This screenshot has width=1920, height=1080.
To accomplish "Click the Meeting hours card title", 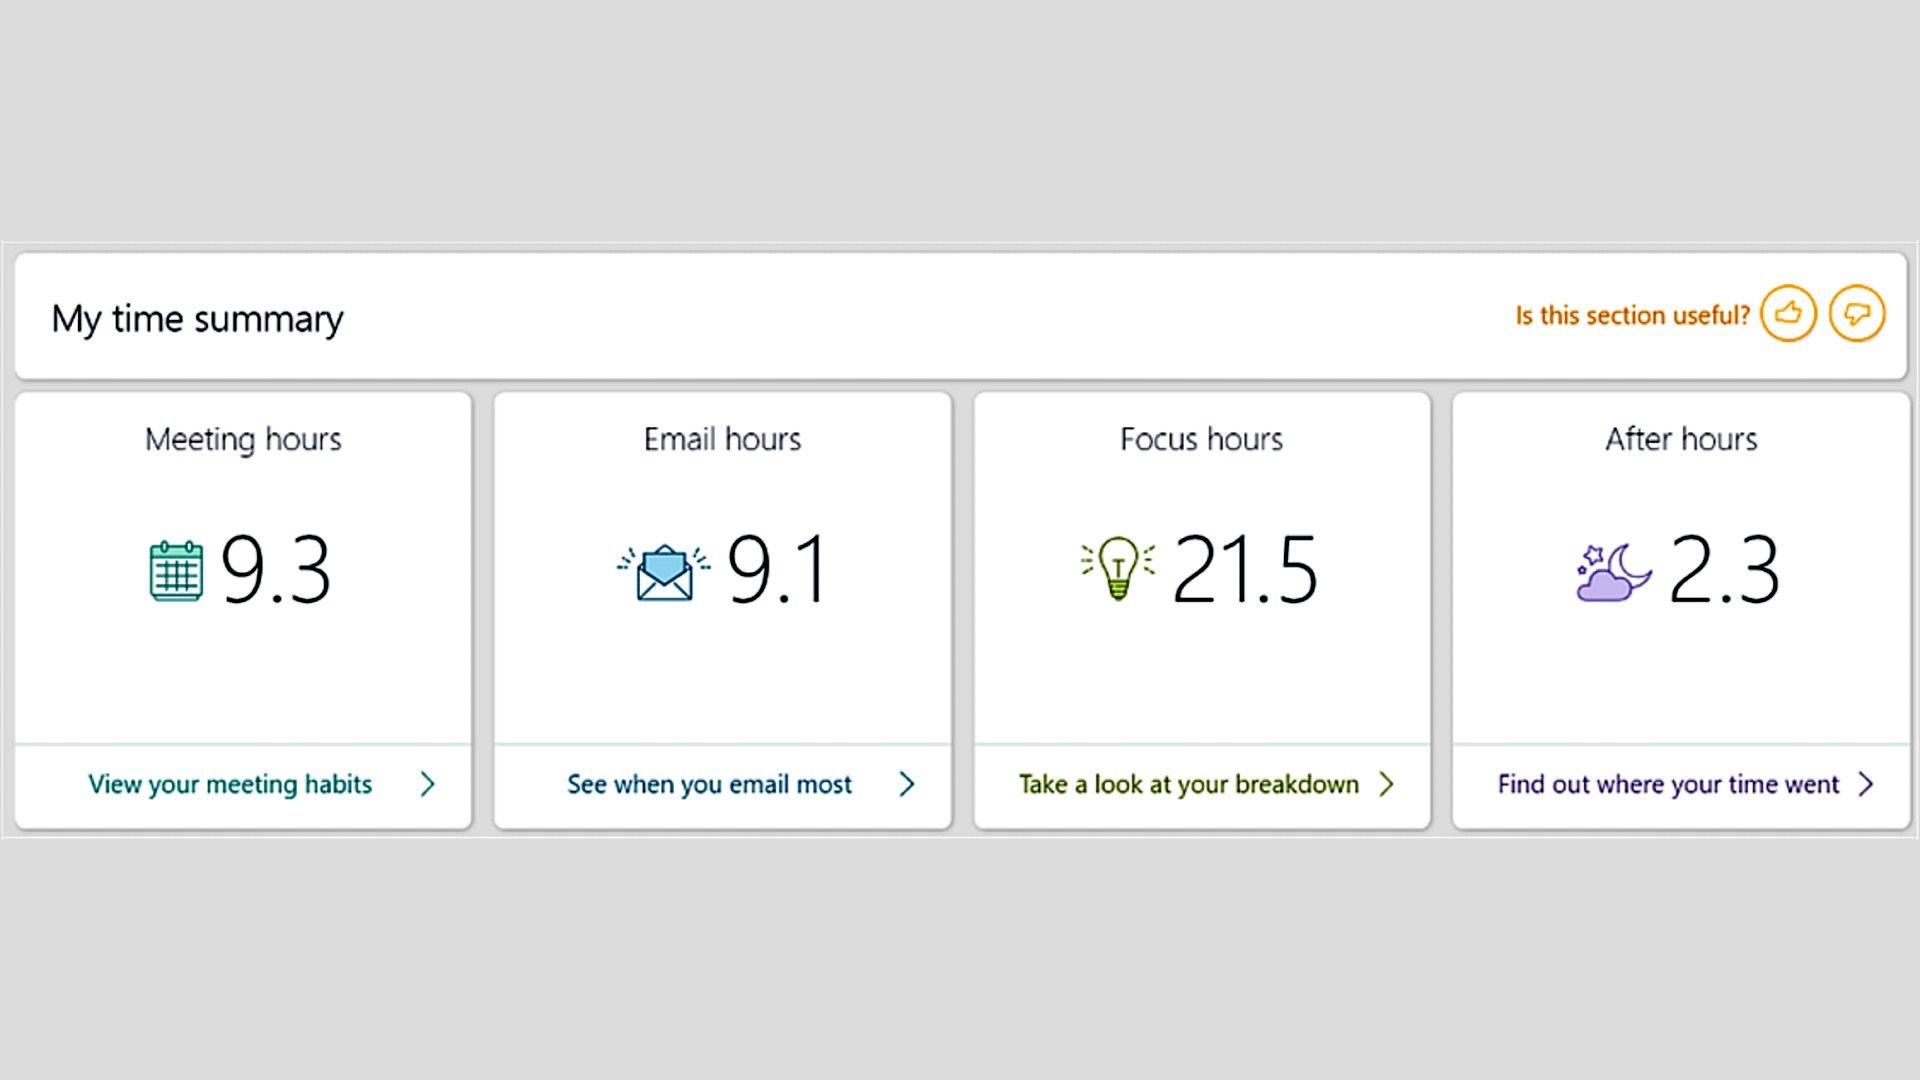I will click(243, 439).
